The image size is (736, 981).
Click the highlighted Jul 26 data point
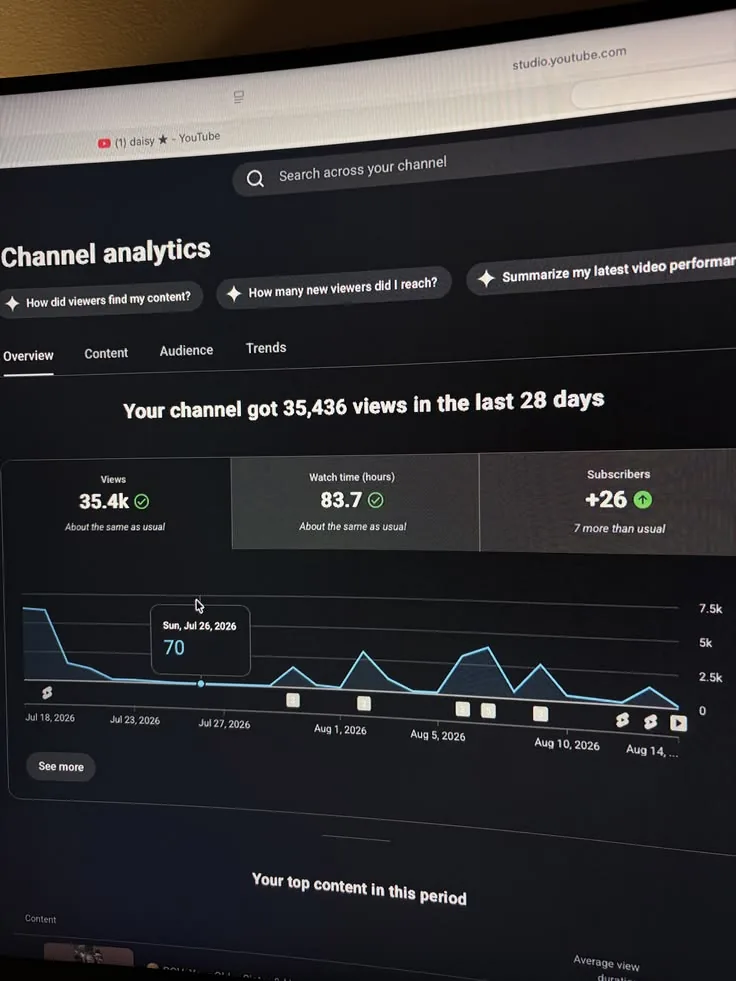point(201,684)
